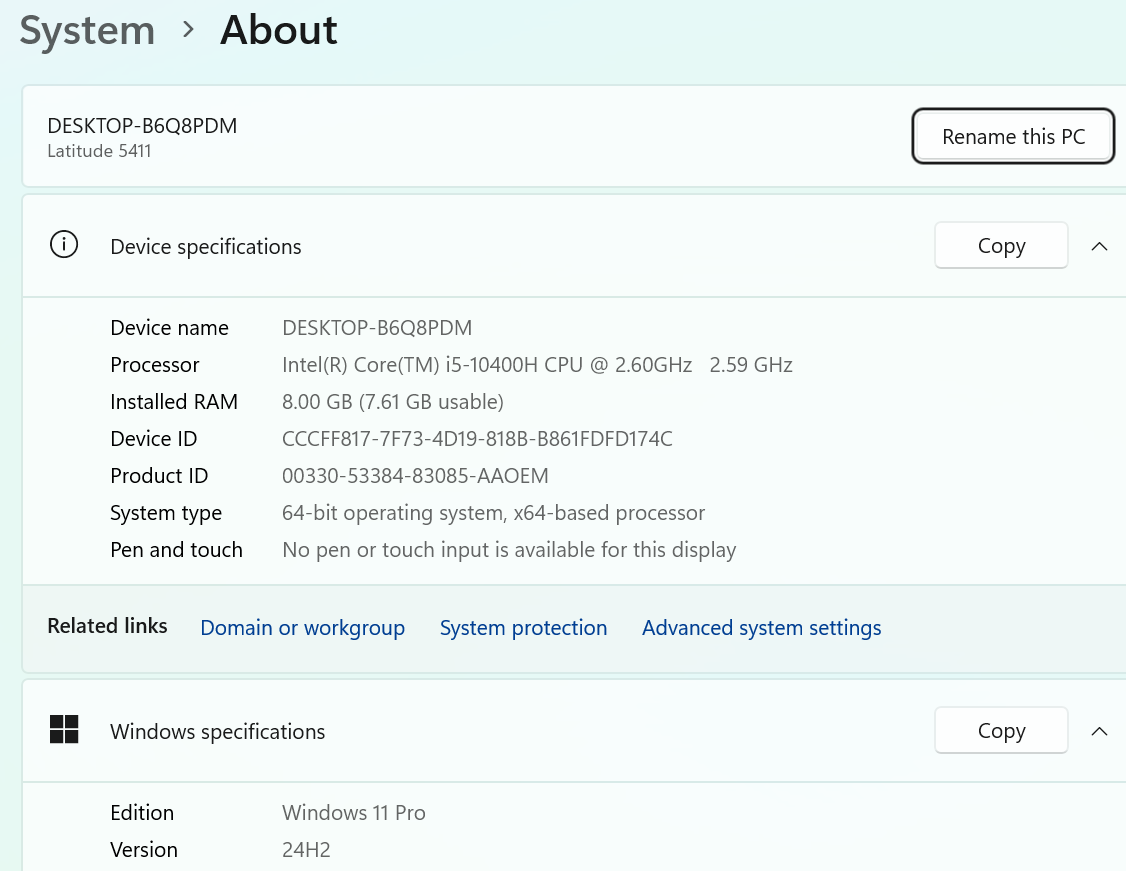Screen dimensions: 1126x871
Task: Click the Device name value DESKTOP-B6Q8PDM
Action: point(377,328)
